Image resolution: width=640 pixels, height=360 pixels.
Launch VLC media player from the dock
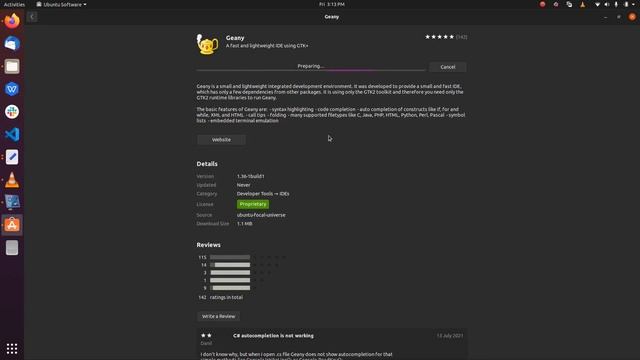point(12,180)
